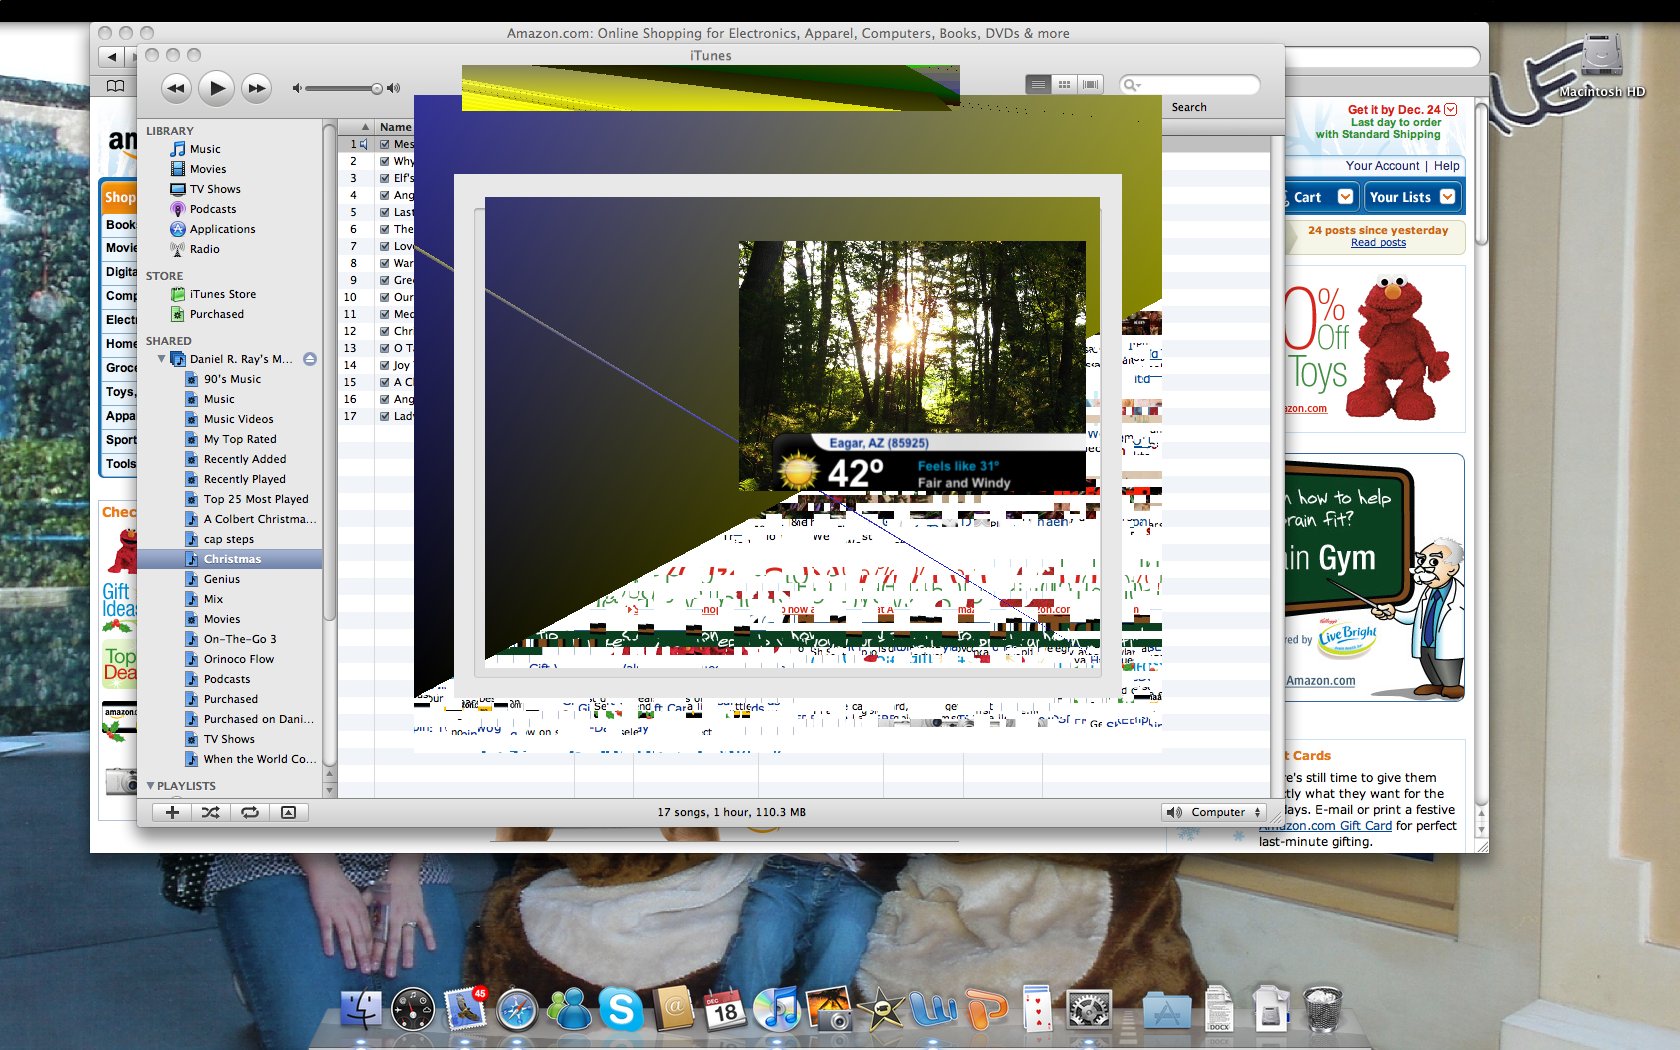Switch iTunes to Cover Flow view
This screenshot has height=1050, width=1680.
[1090, 85]
